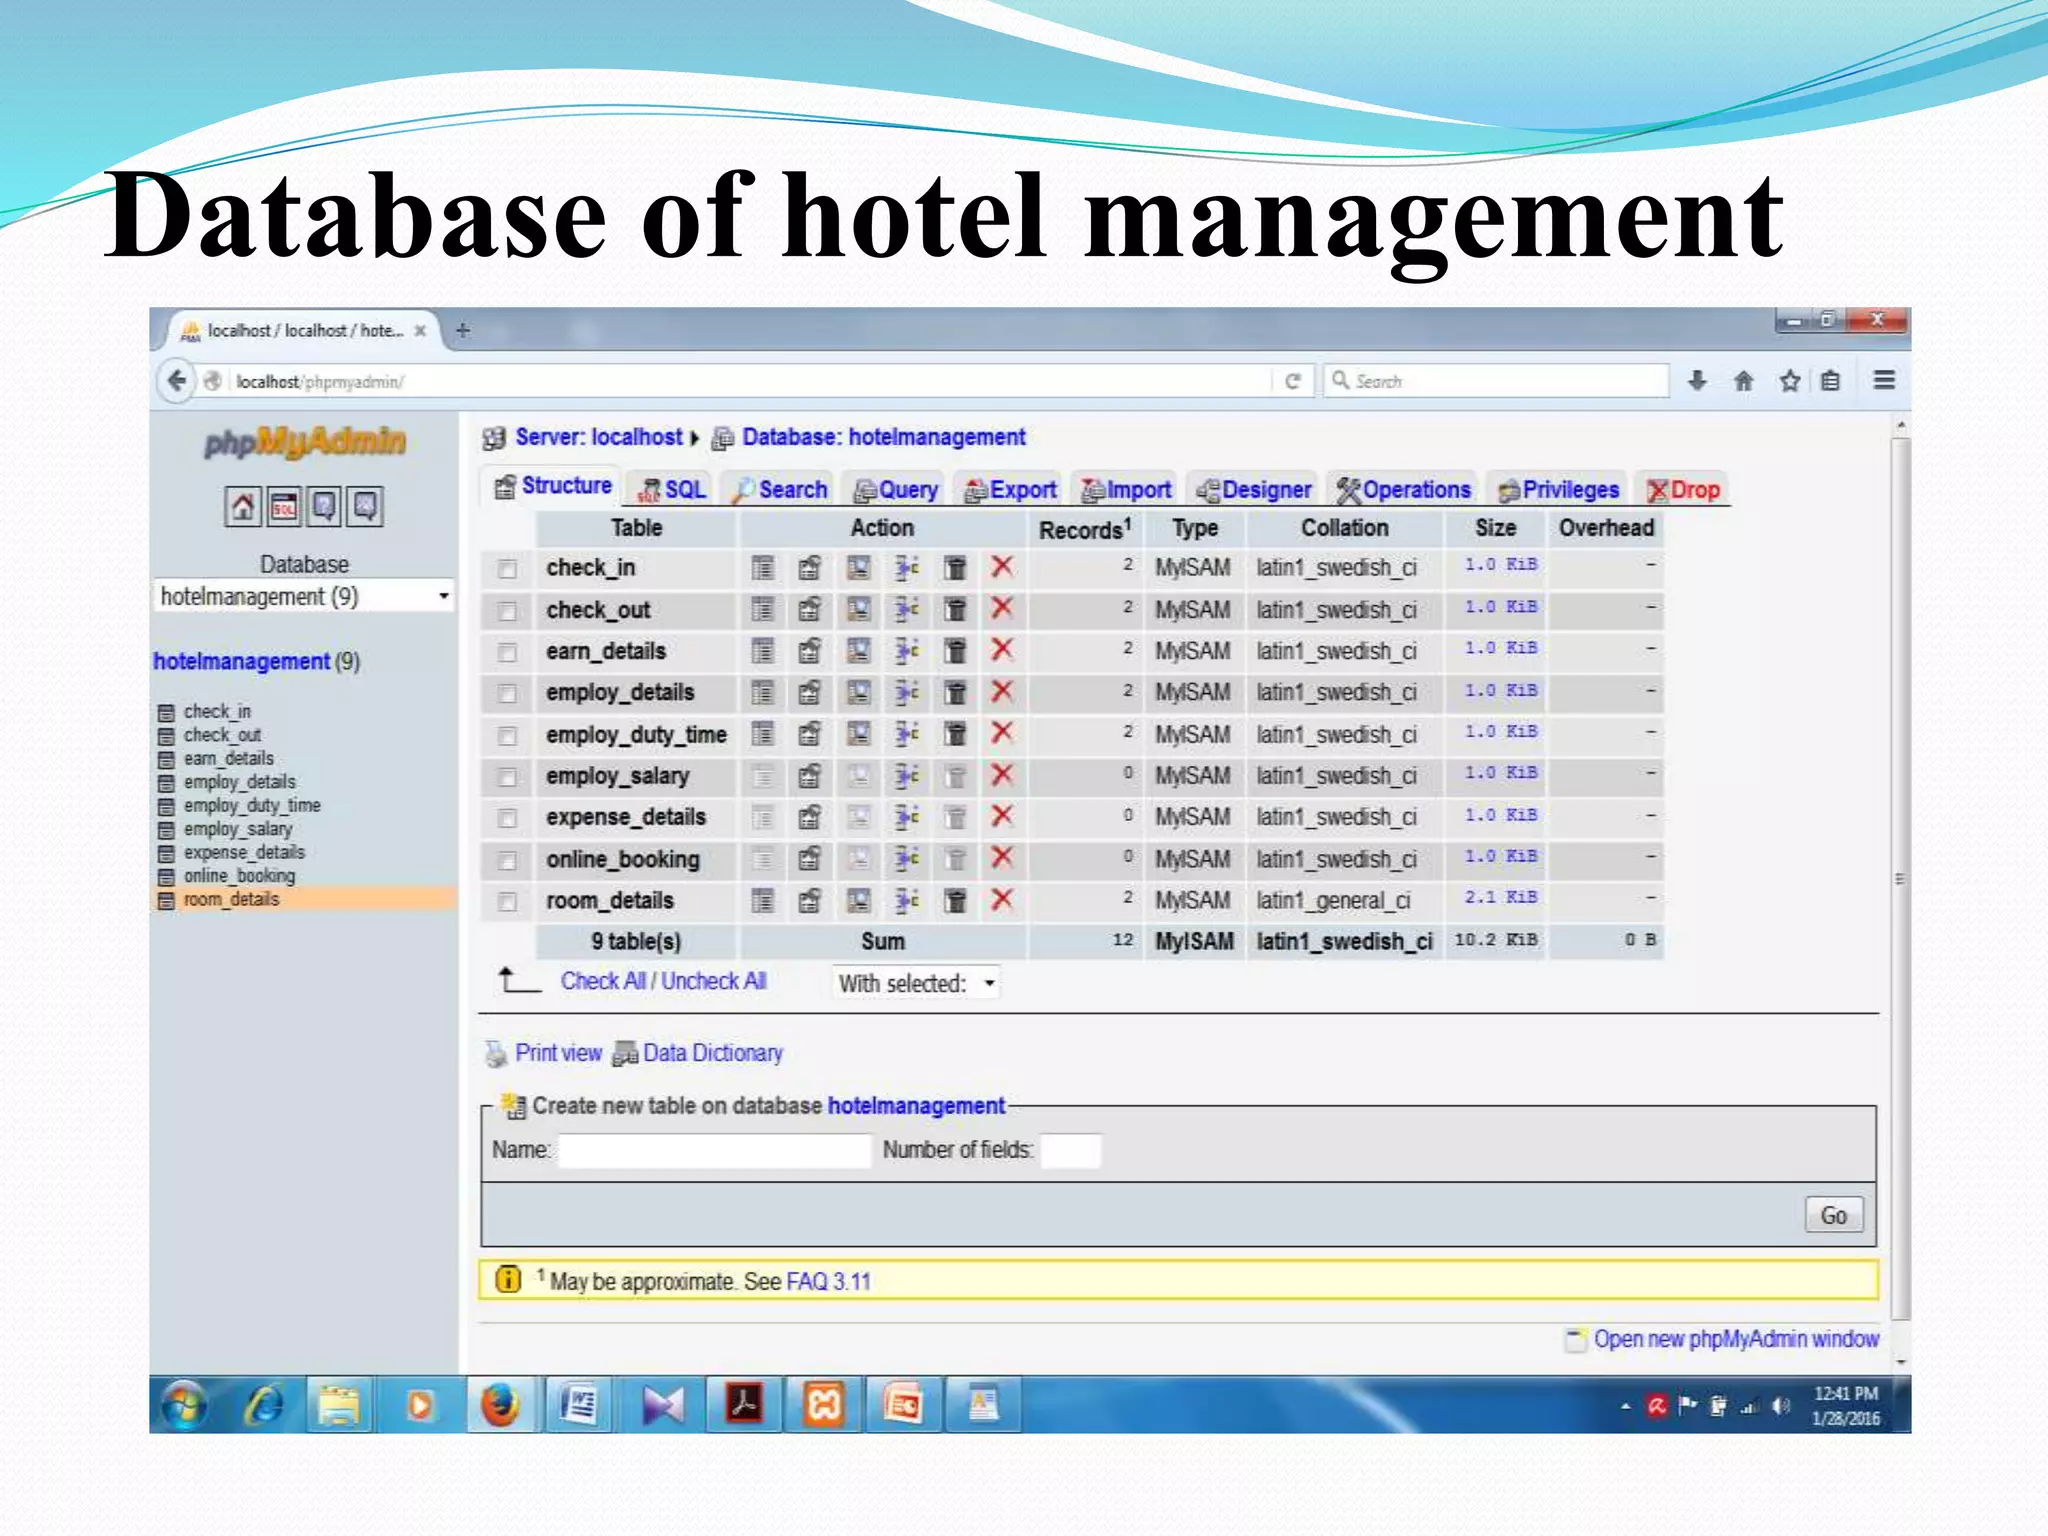Open the SQL query window icon in sidebar
The height and width of the screenshot is (1536, 2048).
click(x=284, y=507)
